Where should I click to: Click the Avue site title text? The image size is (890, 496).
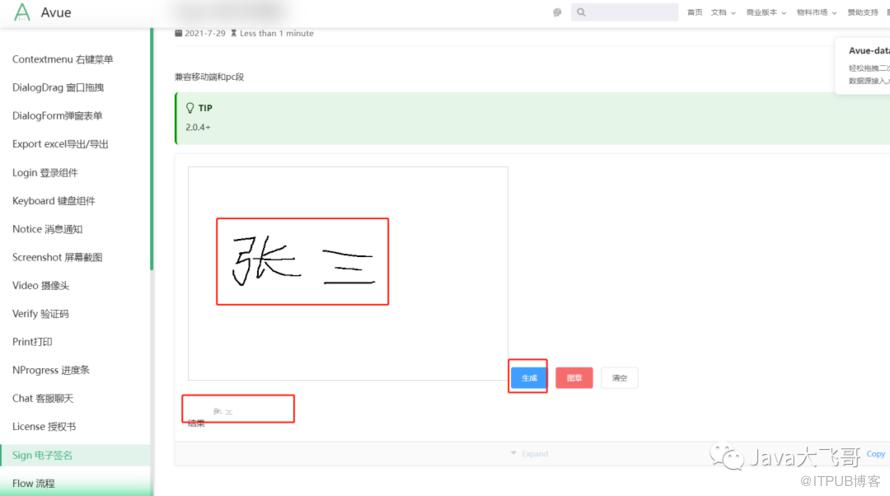(x=56, y=12)
